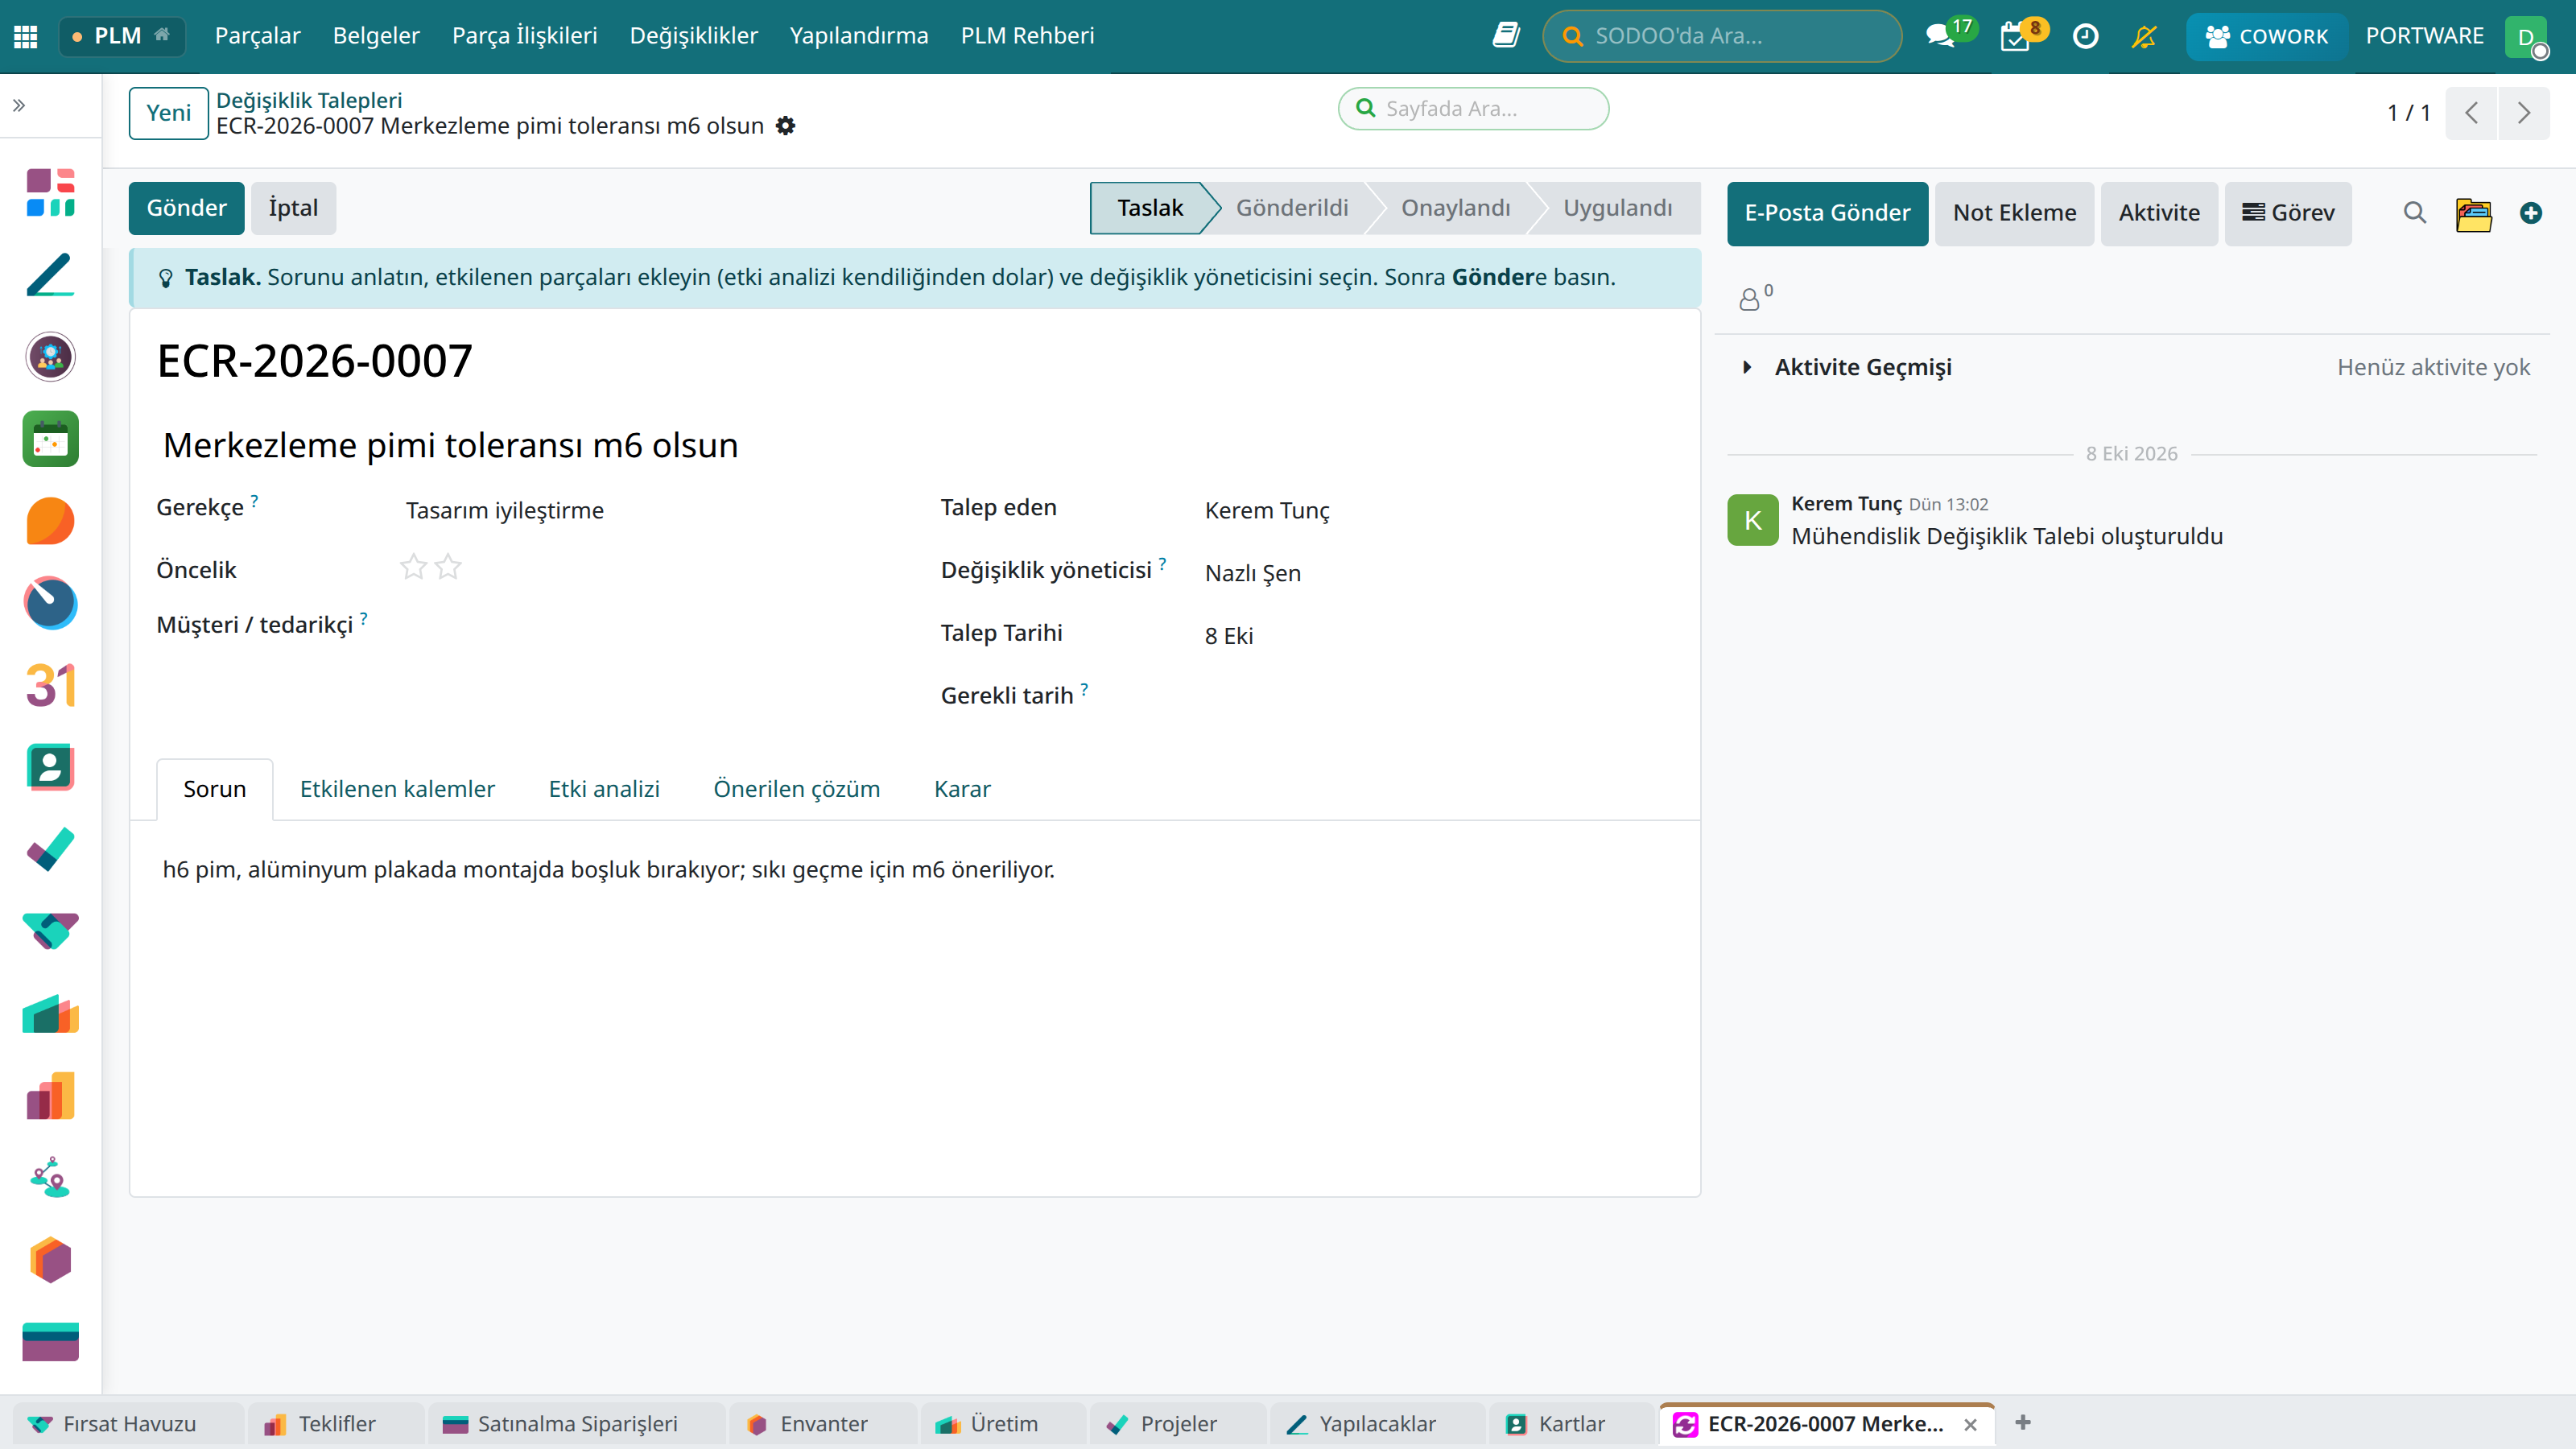Set priority to second star
This screenshot has width=2576, height=1449.
click(448, 568)
